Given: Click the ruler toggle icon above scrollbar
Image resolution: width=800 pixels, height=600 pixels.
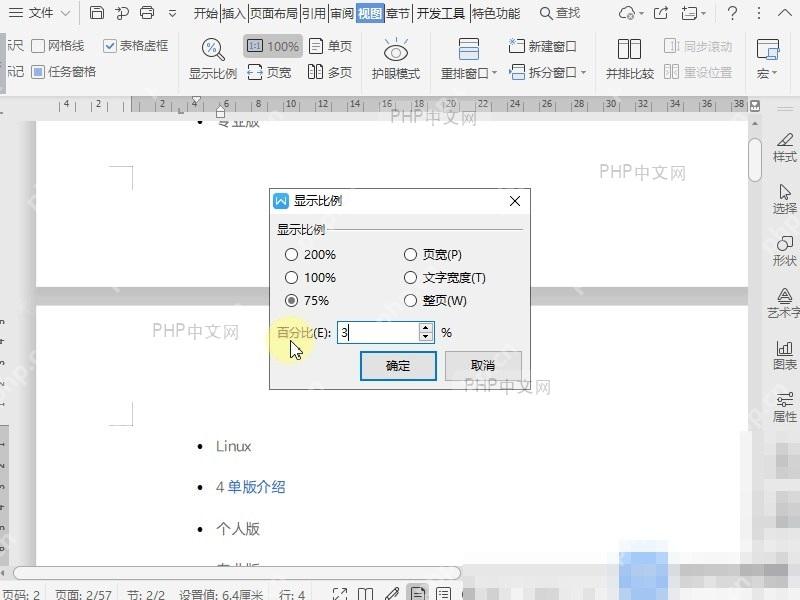Looking at the screenshot, I should pos(755,106).
